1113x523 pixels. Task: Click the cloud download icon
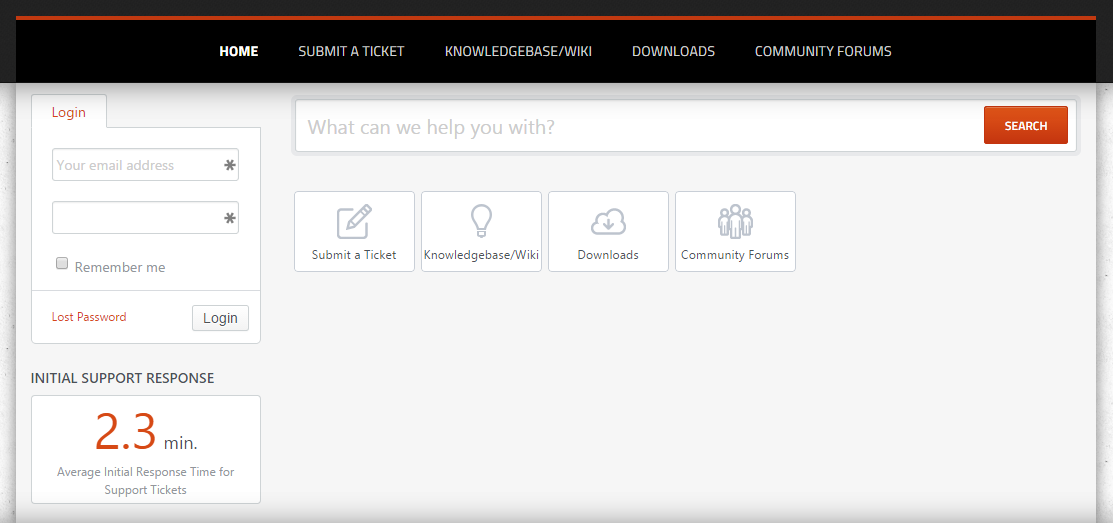pyautogui.click(x=608, y=221)
